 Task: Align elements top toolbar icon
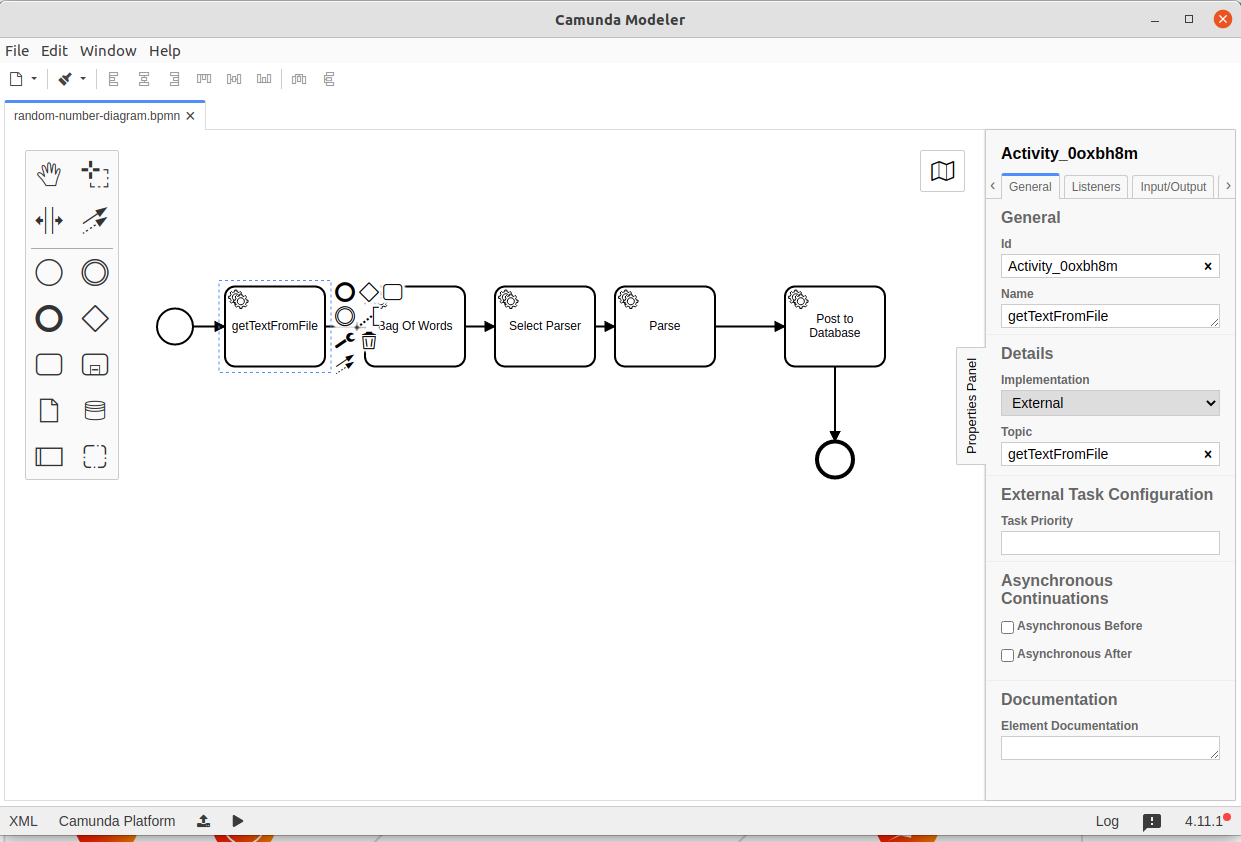pos(204,79)
